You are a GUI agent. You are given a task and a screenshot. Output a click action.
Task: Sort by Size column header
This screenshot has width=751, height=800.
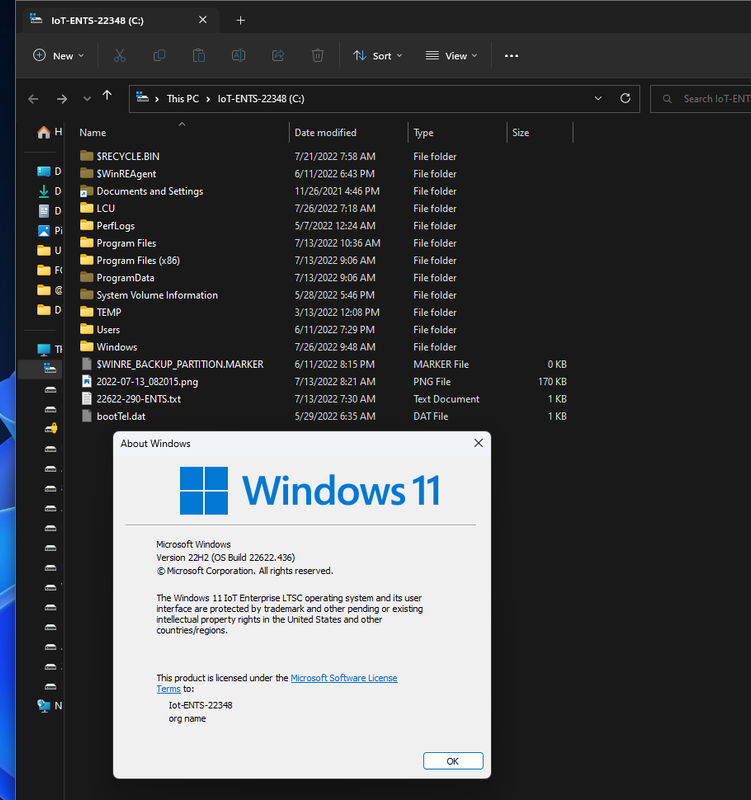click(x=520, y=133)
